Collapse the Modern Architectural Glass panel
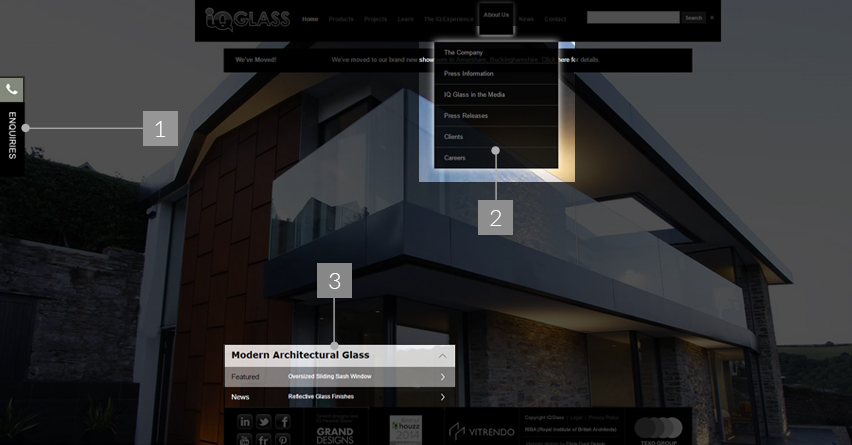The width and height of the screenshot is (852, 445). coord(442,356)
